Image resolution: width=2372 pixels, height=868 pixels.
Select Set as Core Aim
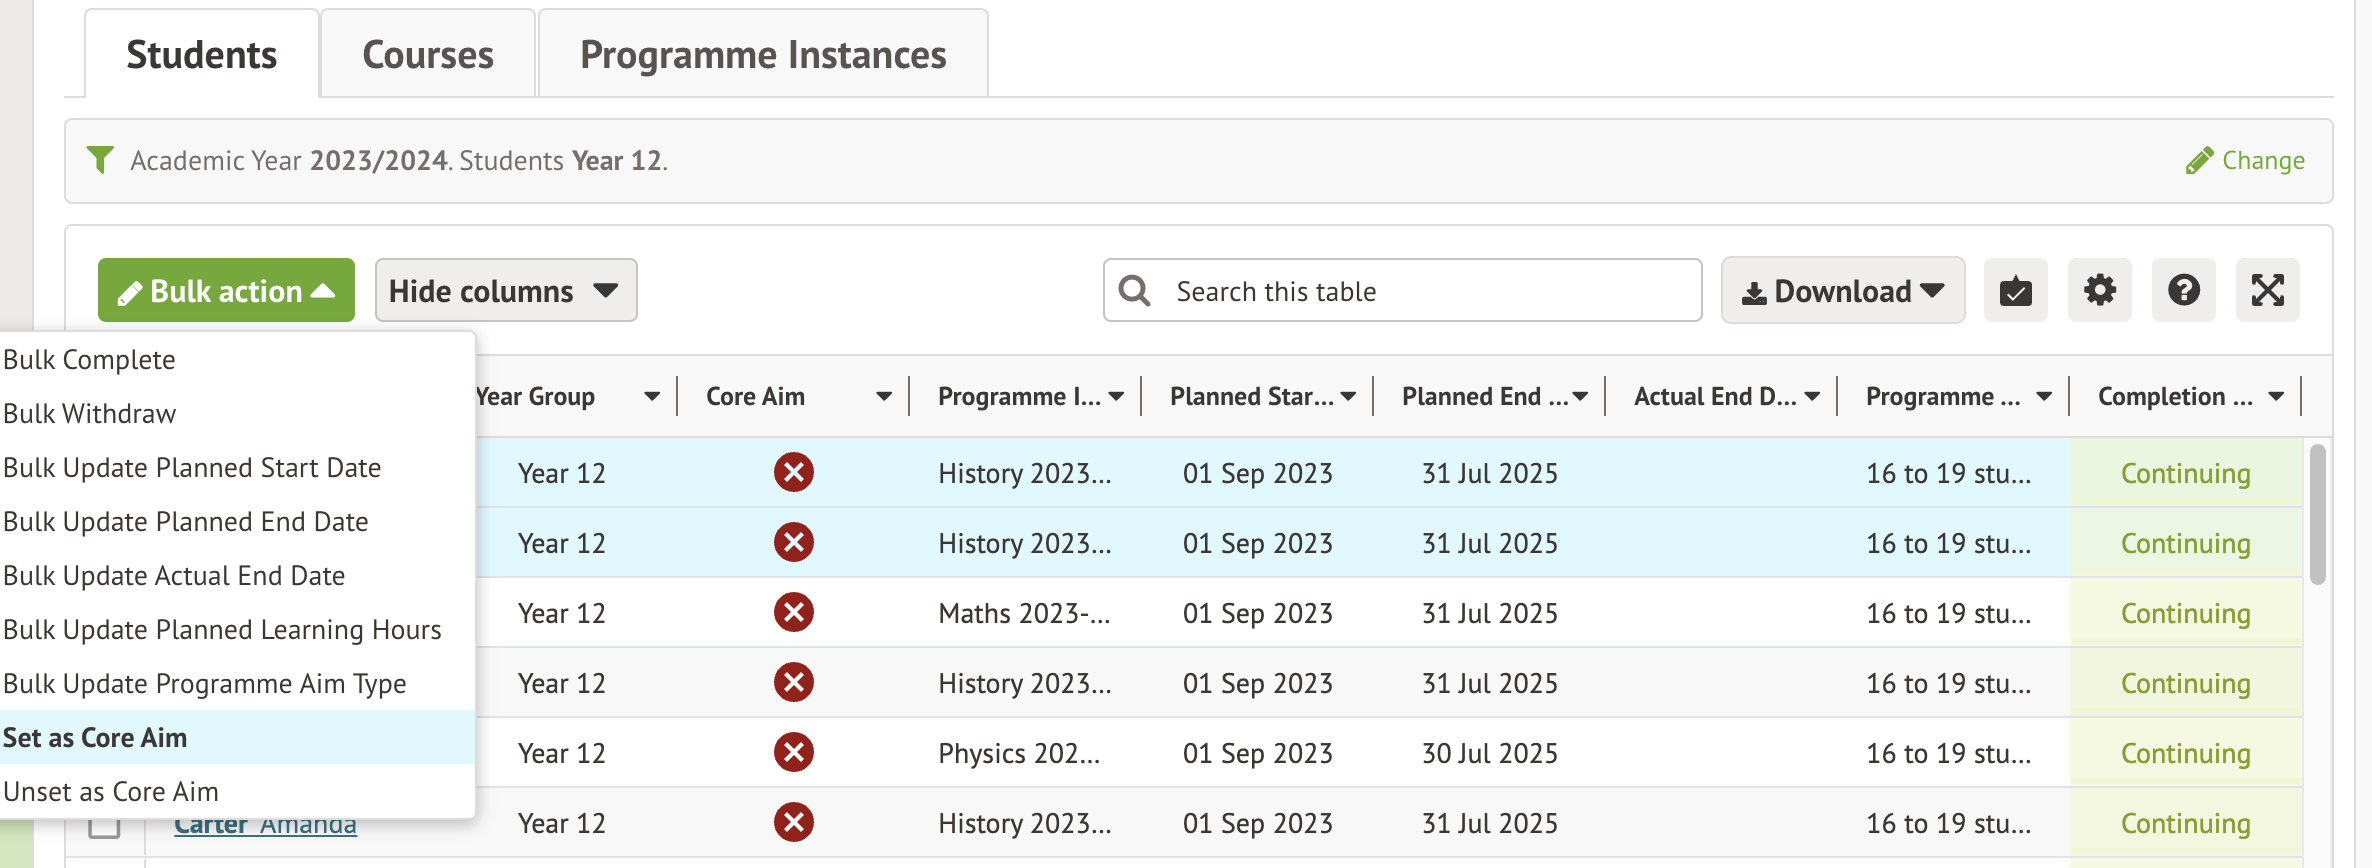pos(95,738)
